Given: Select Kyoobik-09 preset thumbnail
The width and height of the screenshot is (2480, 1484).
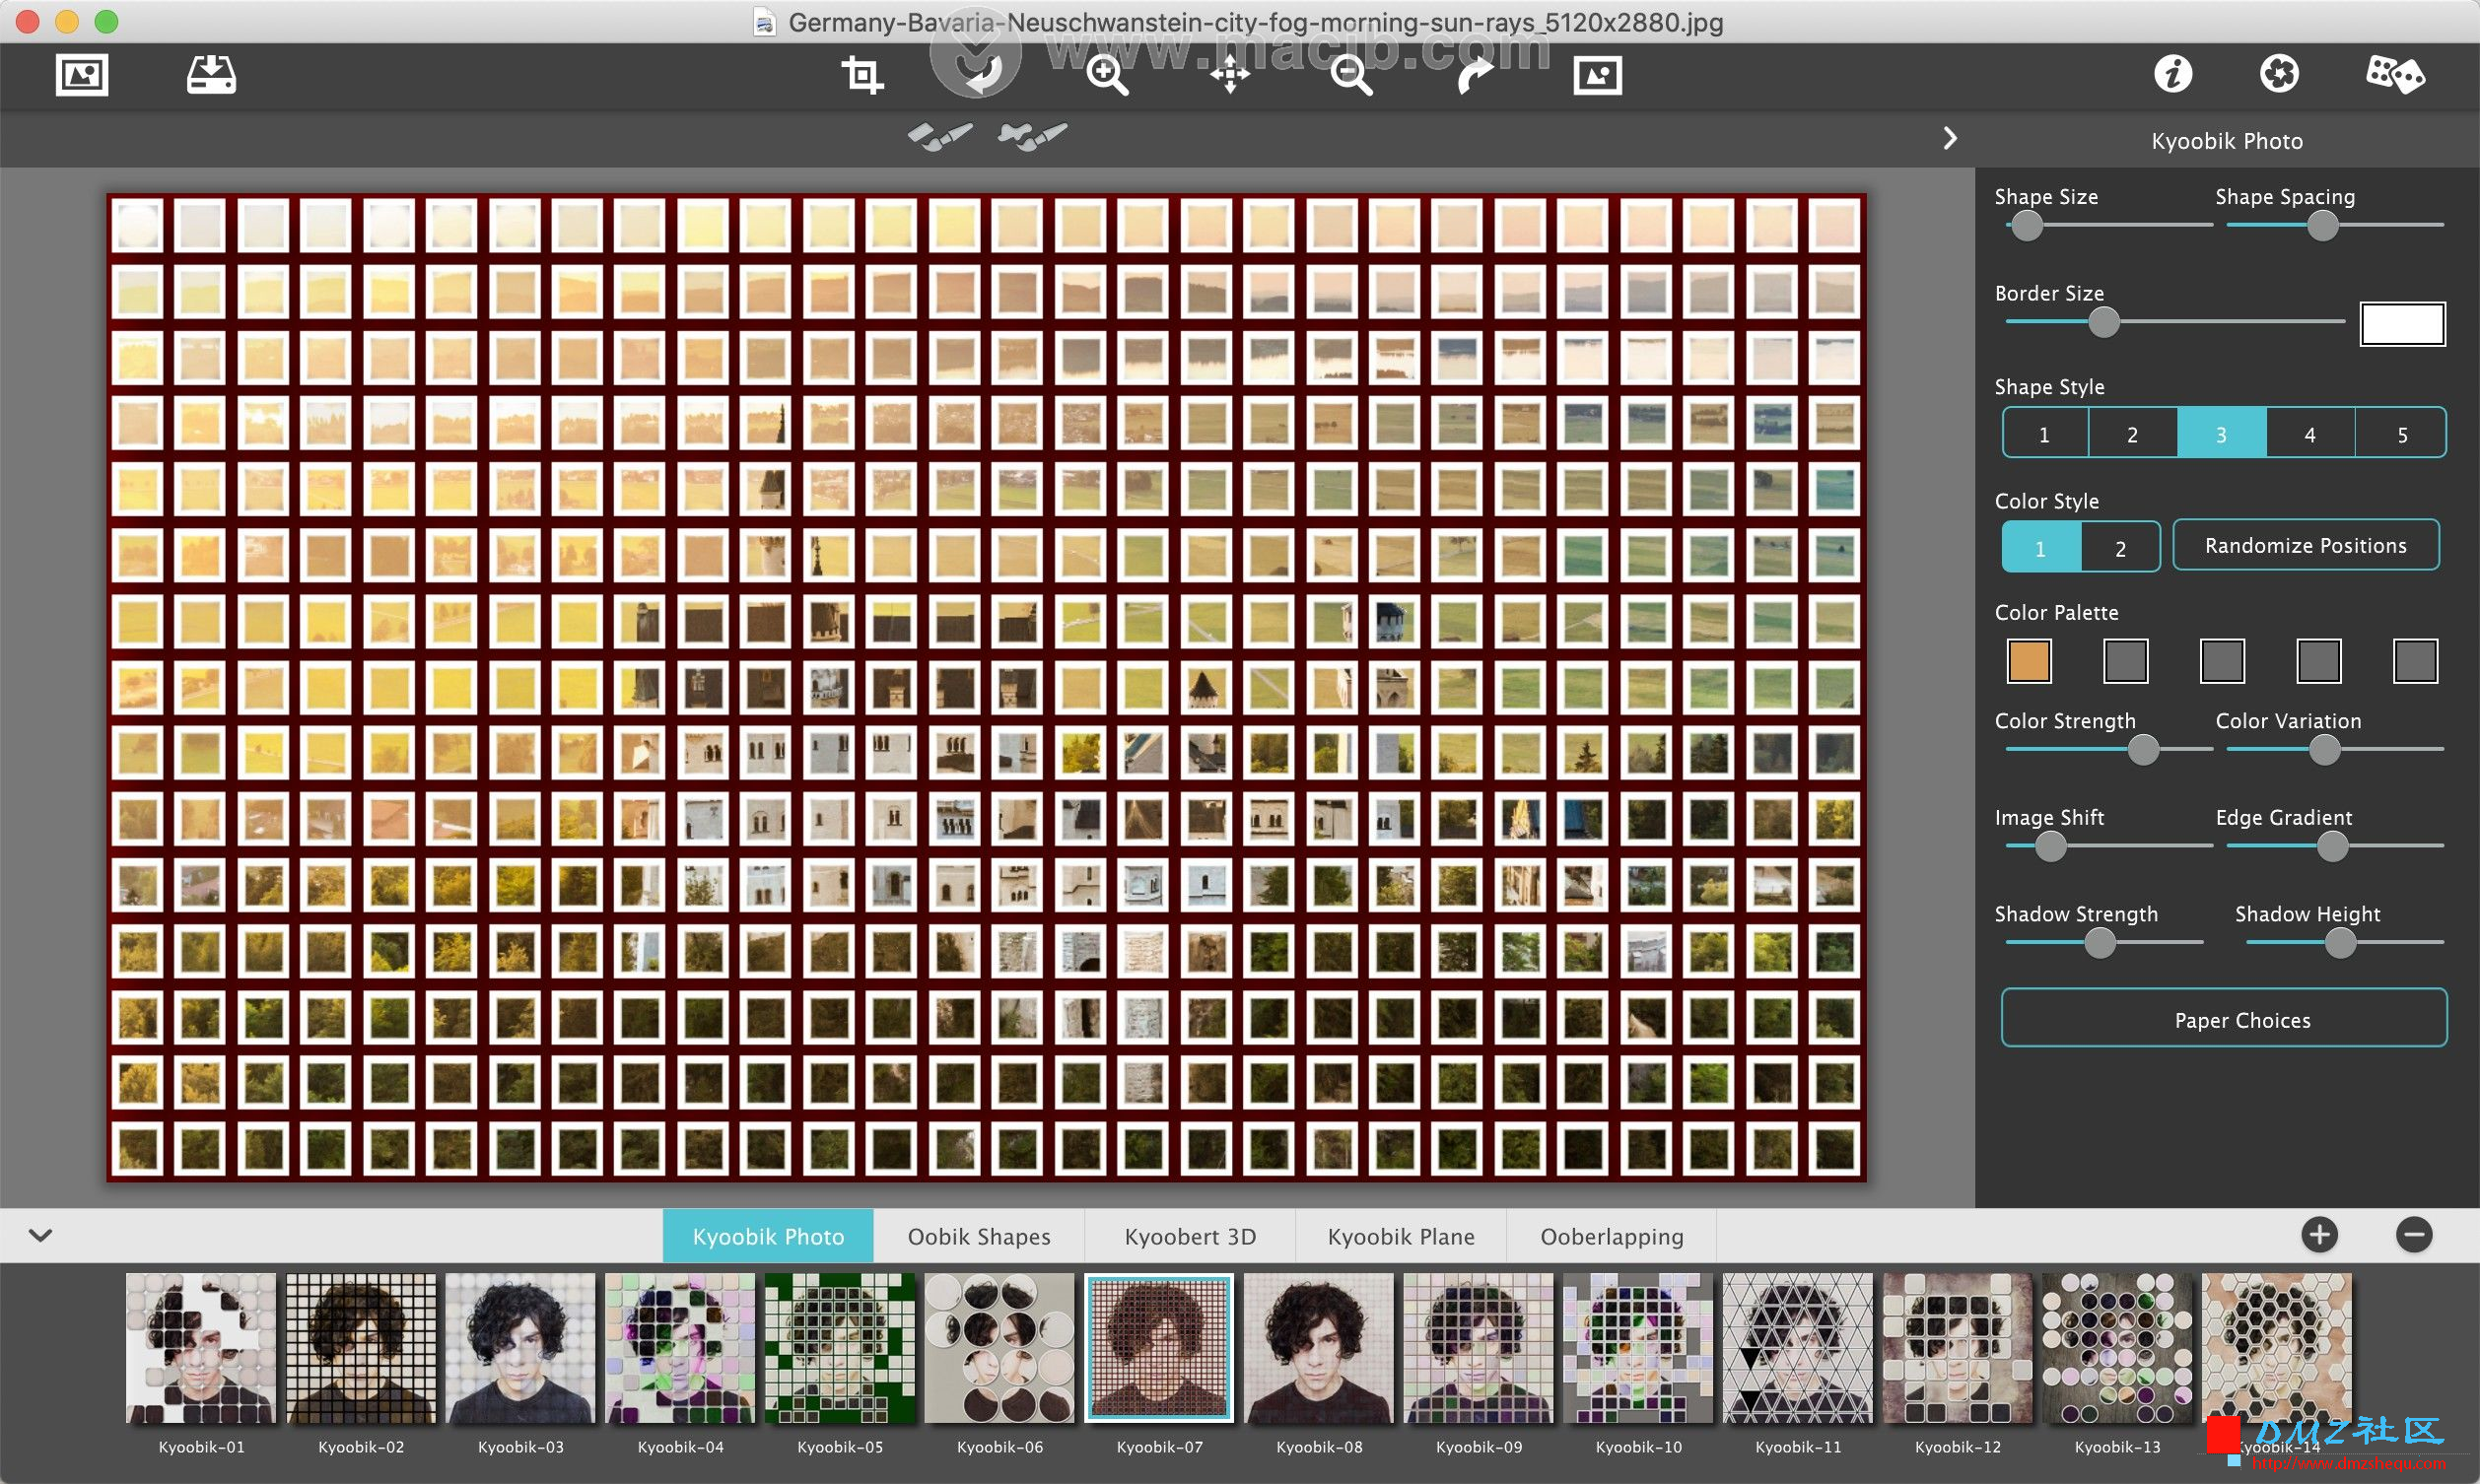Looking at the screenshot, I should (1478, 1348).
